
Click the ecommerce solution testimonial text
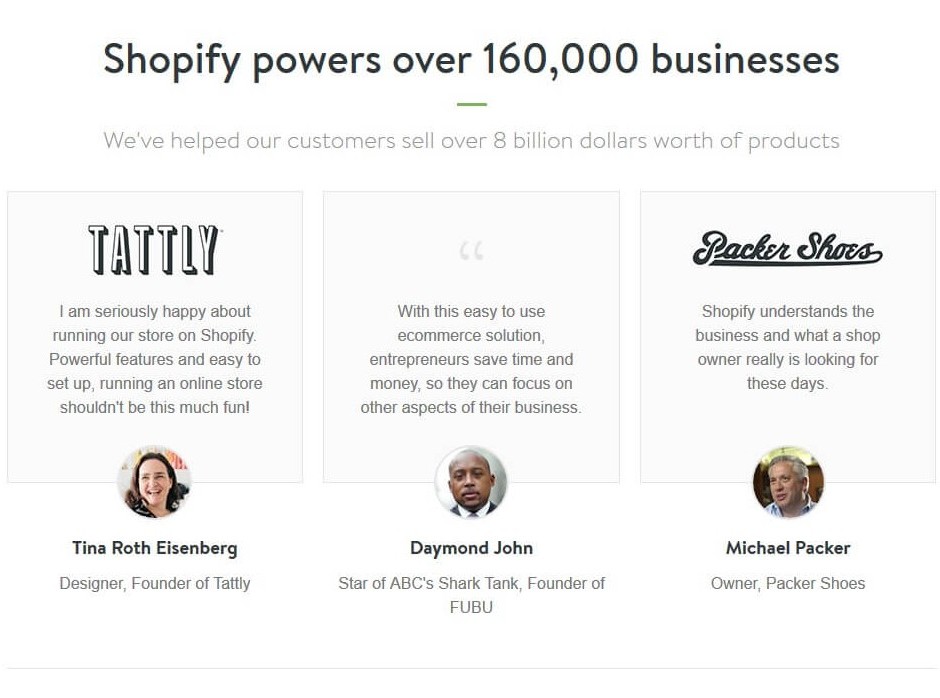point(471,359)
